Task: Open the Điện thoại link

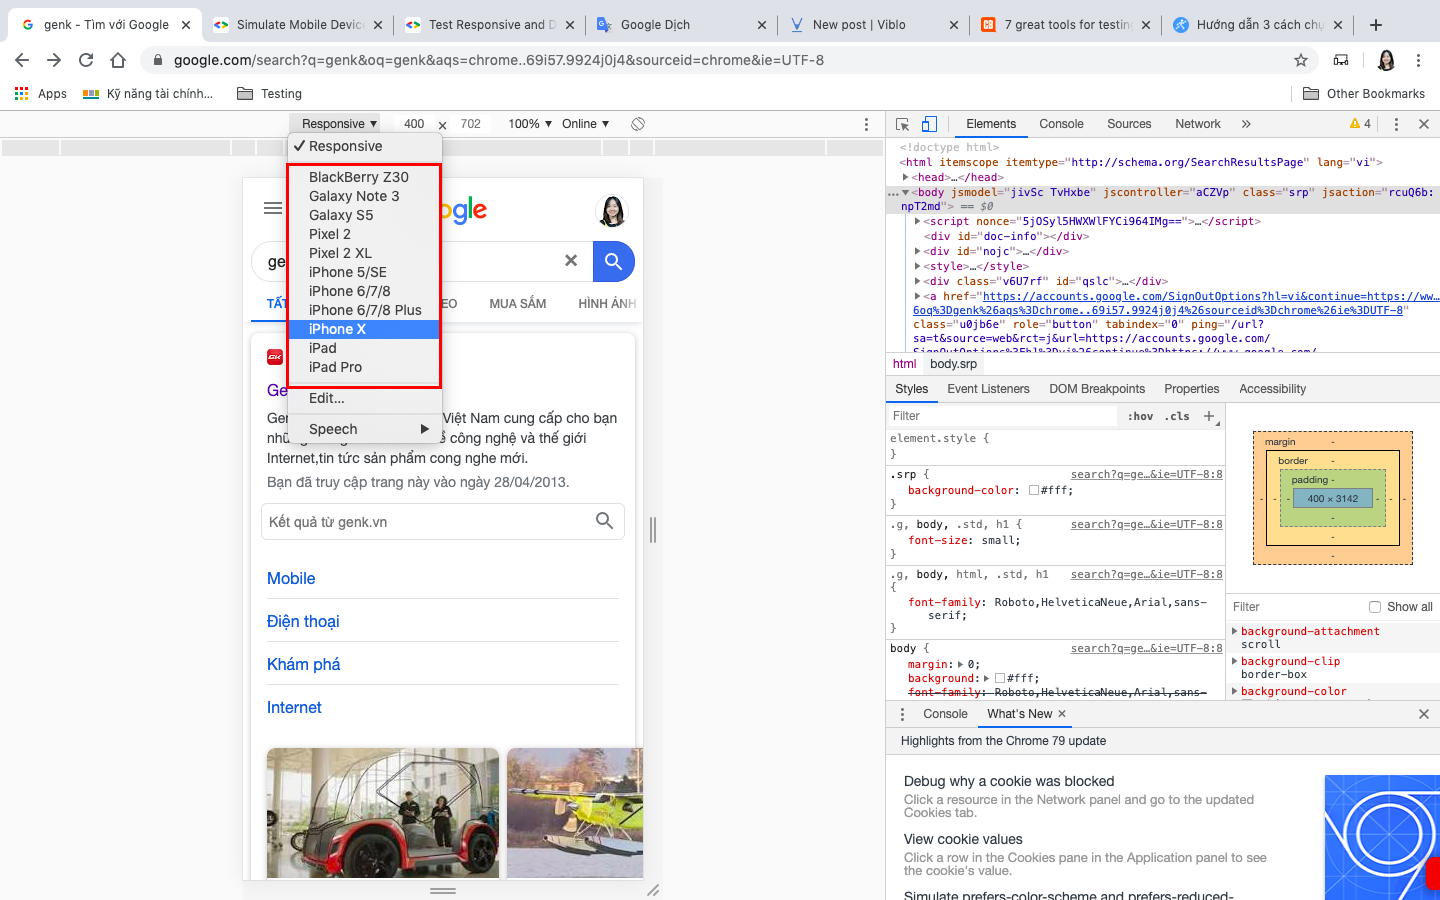Action: (x=303, y=621)
